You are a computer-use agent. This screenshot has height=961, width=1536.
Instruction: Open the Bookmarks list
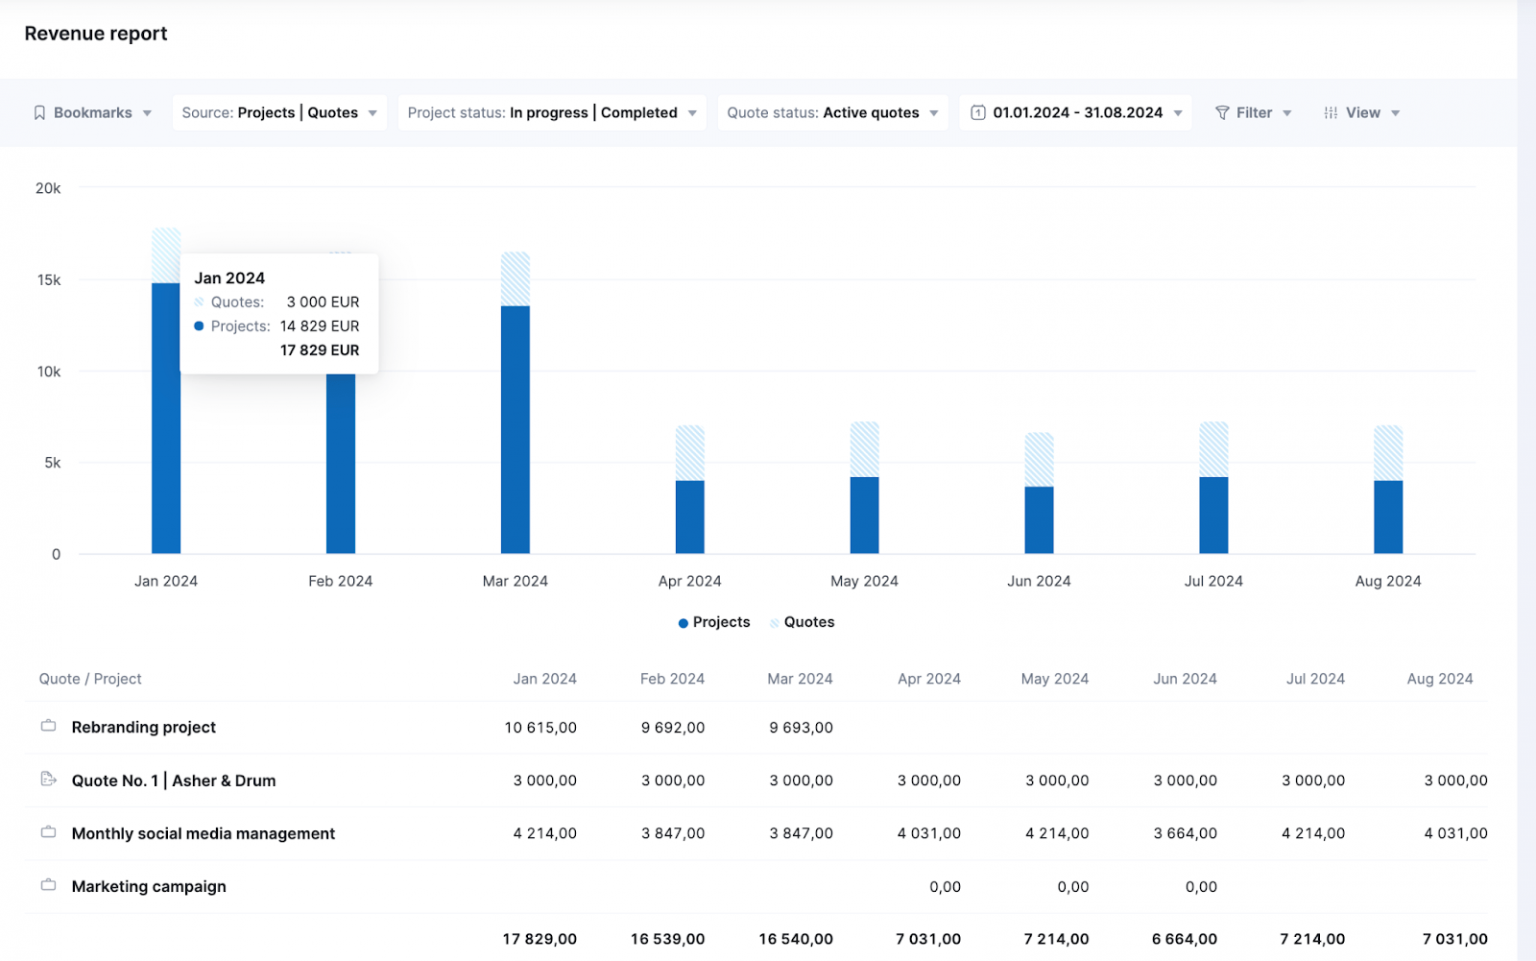92,112
